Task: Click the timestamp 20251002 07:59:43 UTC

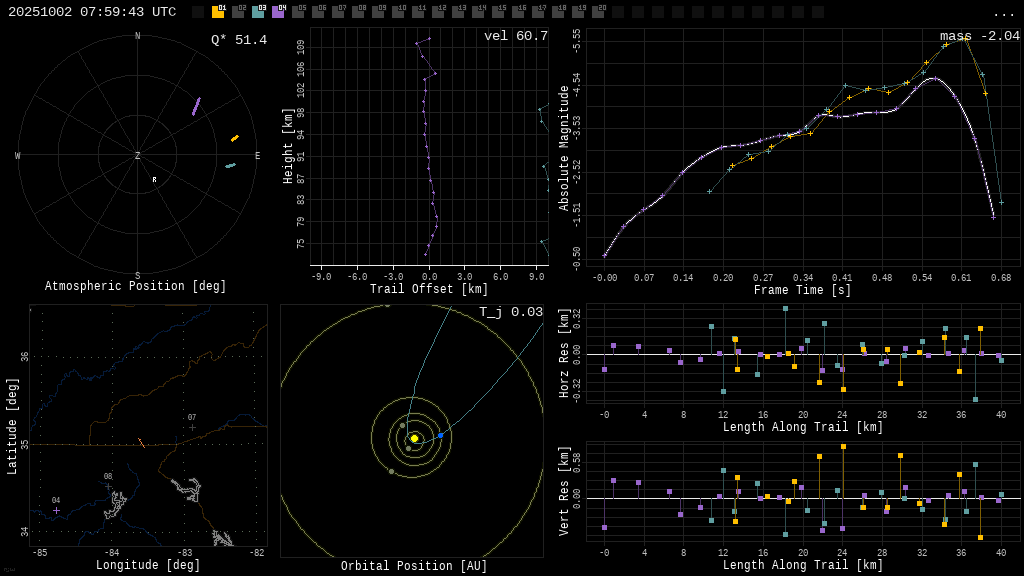Action: 92,12
